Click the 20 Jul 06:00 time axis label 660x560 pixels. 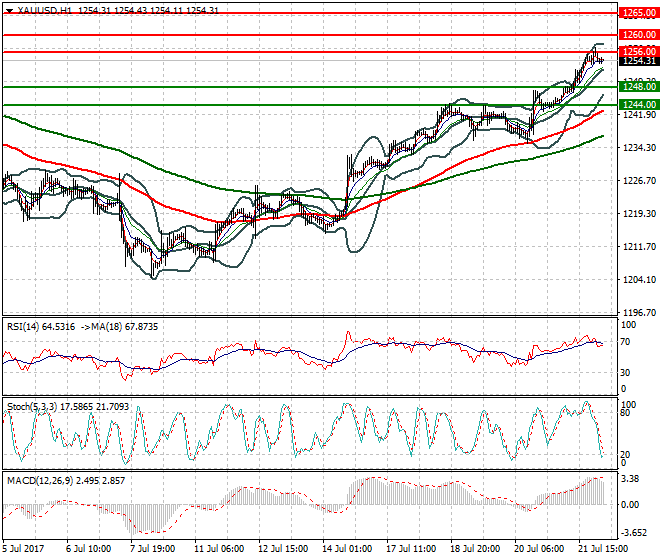[539, 549]
